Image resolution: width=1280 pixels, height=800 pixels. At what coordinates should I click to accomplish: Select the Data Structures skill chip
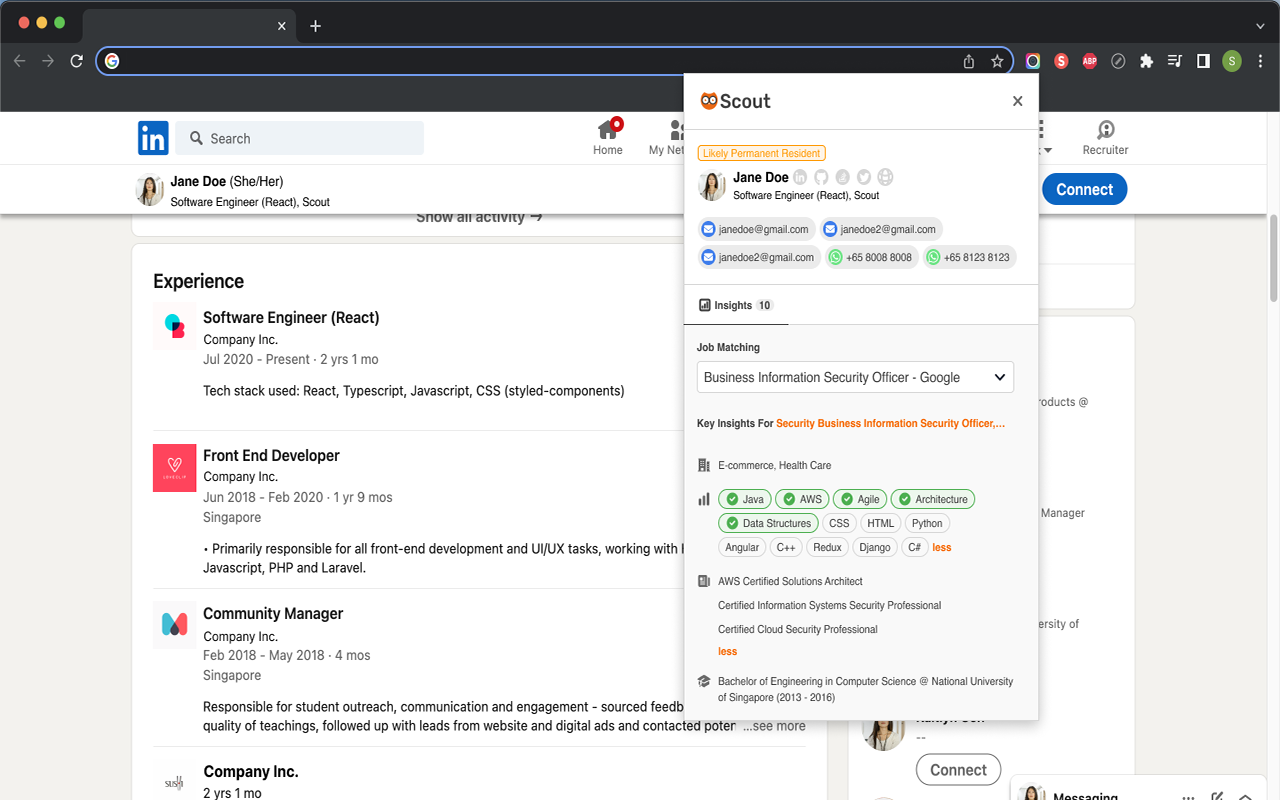pyautogui.click(x=768, y=523)
